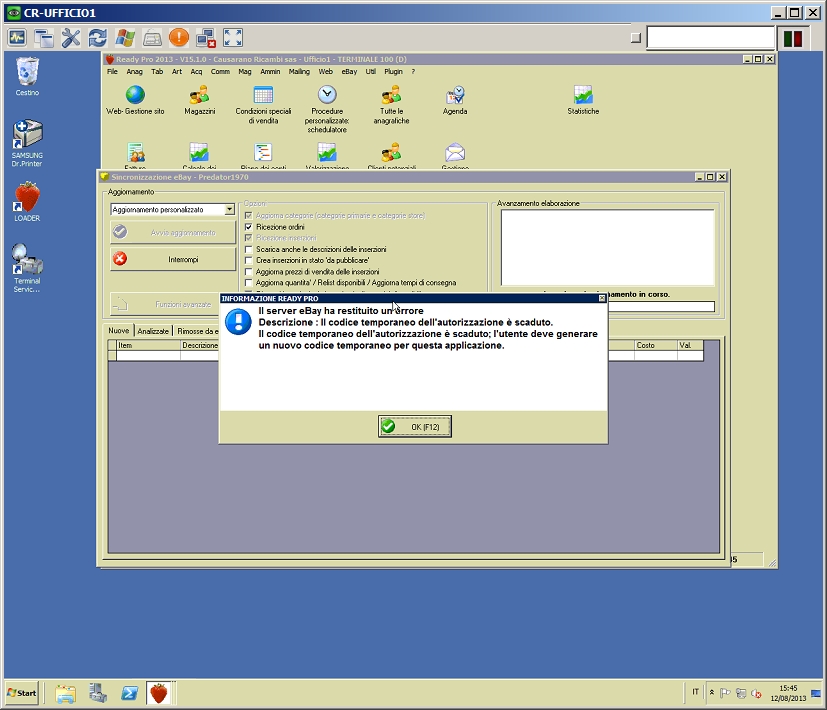Enable Aggiorna prezzi di vendita delle inserzioni

click(x=248, y=272)
